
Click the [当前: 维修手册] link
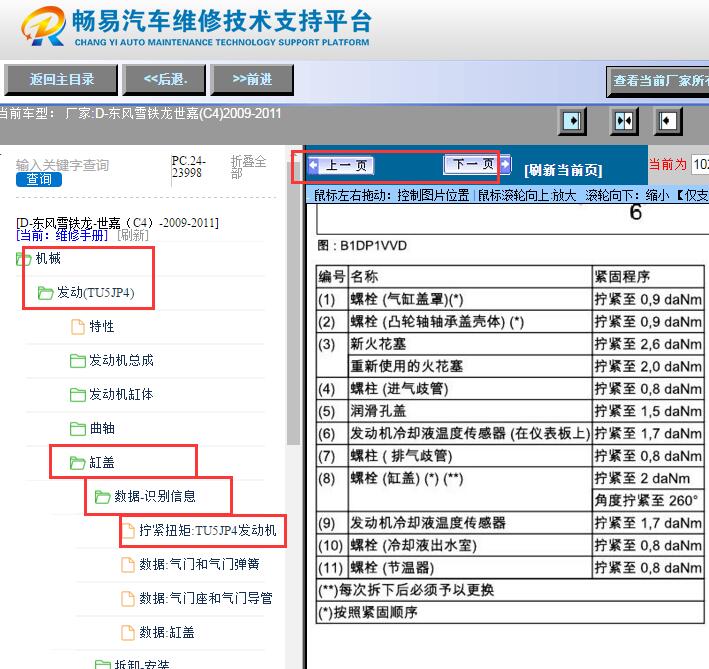pos(62,236)
